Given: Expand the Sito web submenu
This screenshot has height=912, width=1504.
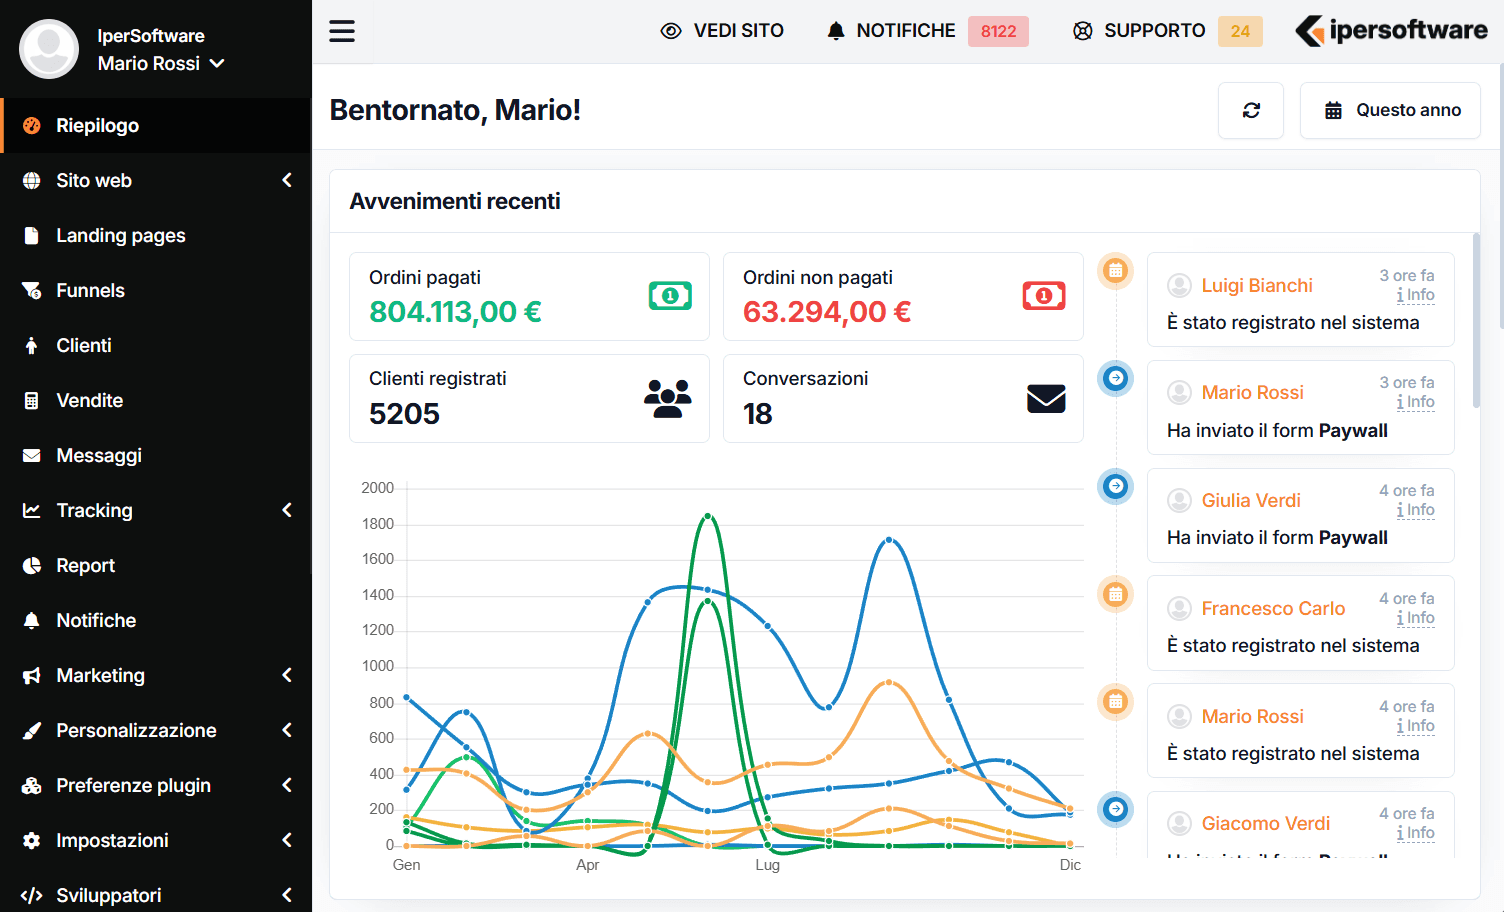Looking at the screenshot, I should click(x=155, y=181).
